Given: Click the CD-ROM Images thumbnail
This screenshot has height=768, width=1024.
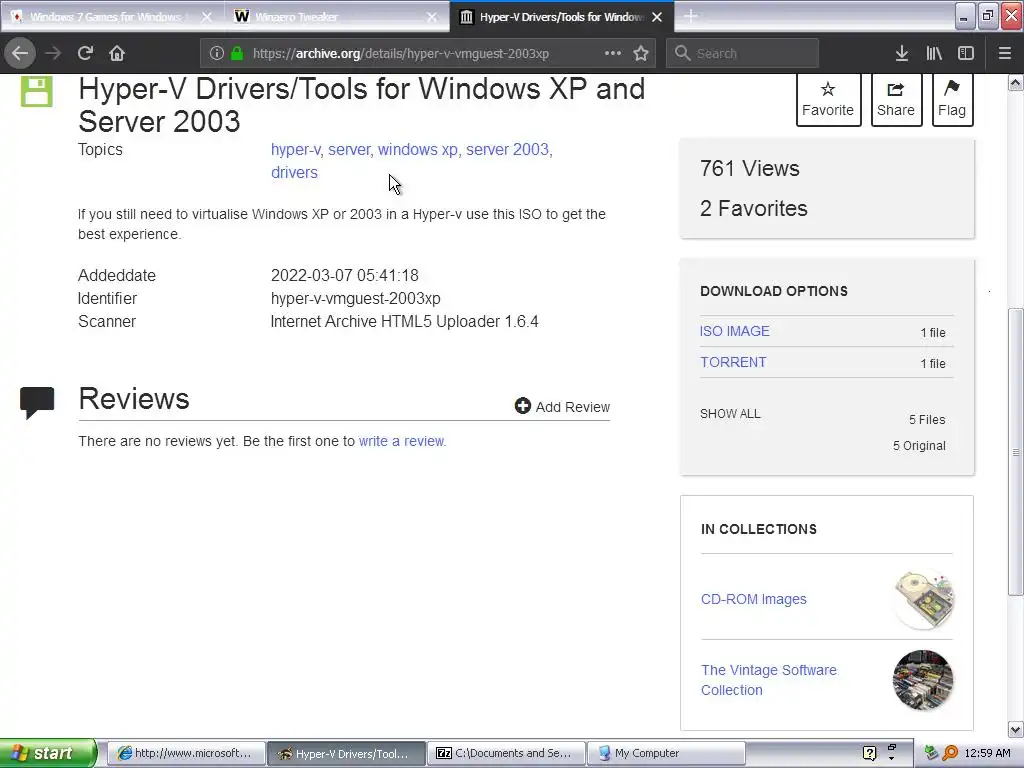Looking at the screenshot, I should tap(923, 599).
